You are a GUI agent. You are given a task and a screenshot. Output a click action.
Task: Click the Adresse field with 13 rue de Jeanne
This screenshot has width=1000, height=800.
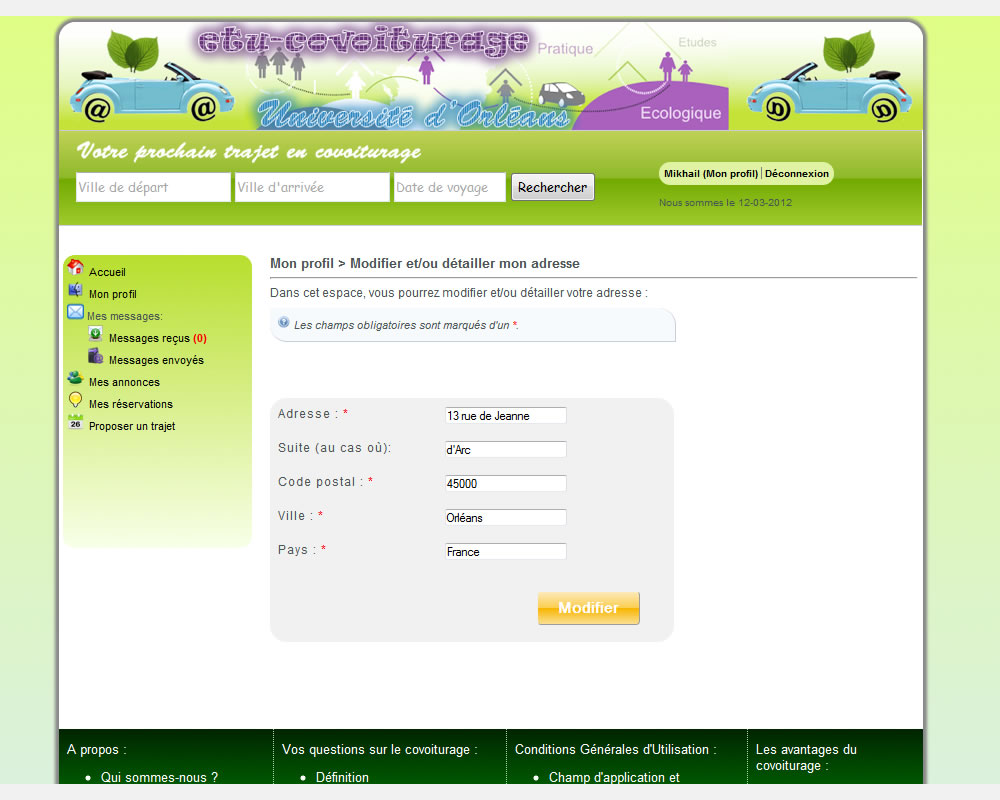pyautogui.click(x=505, y=415)
